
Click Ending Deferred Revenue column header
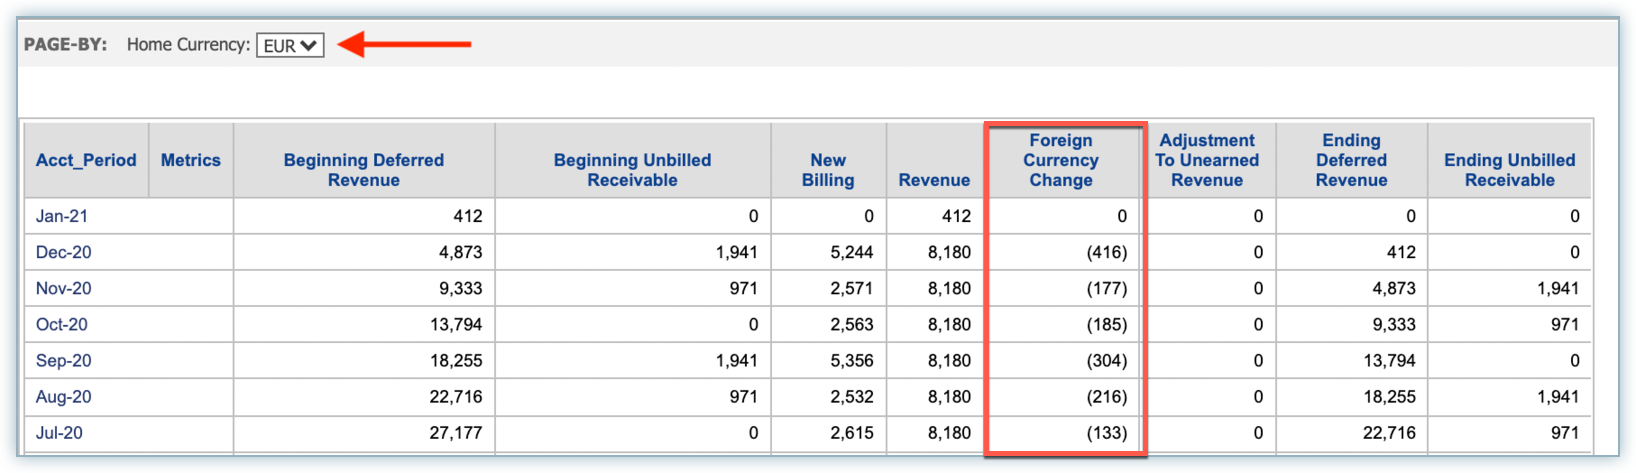[1351, 160]
